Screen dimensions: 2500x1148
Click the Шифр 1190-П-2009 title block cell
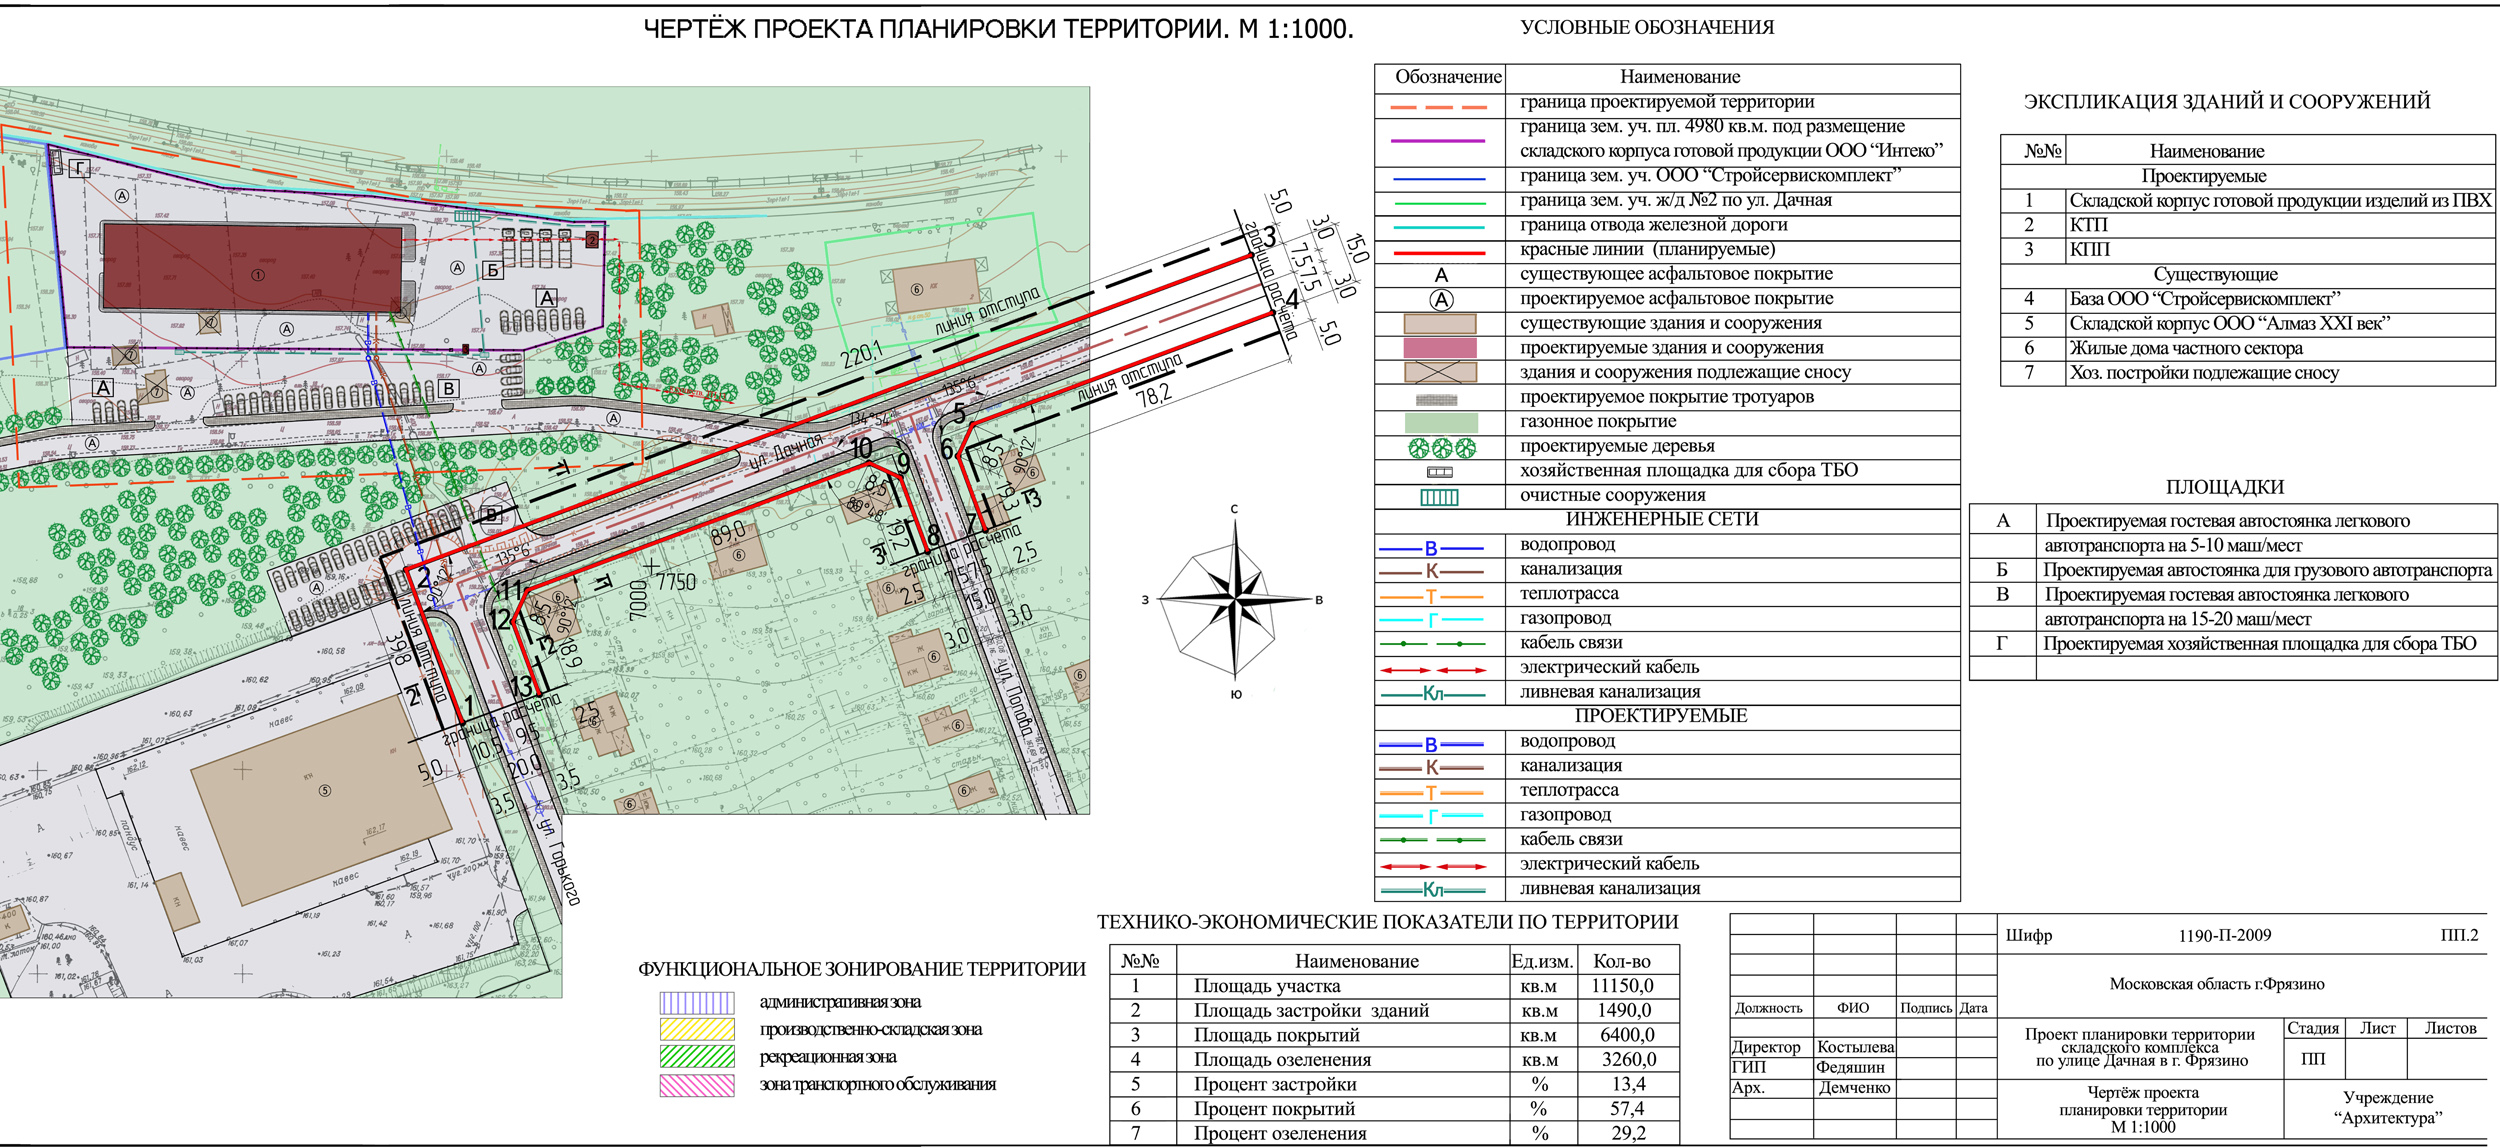[x=2223, y=936]
